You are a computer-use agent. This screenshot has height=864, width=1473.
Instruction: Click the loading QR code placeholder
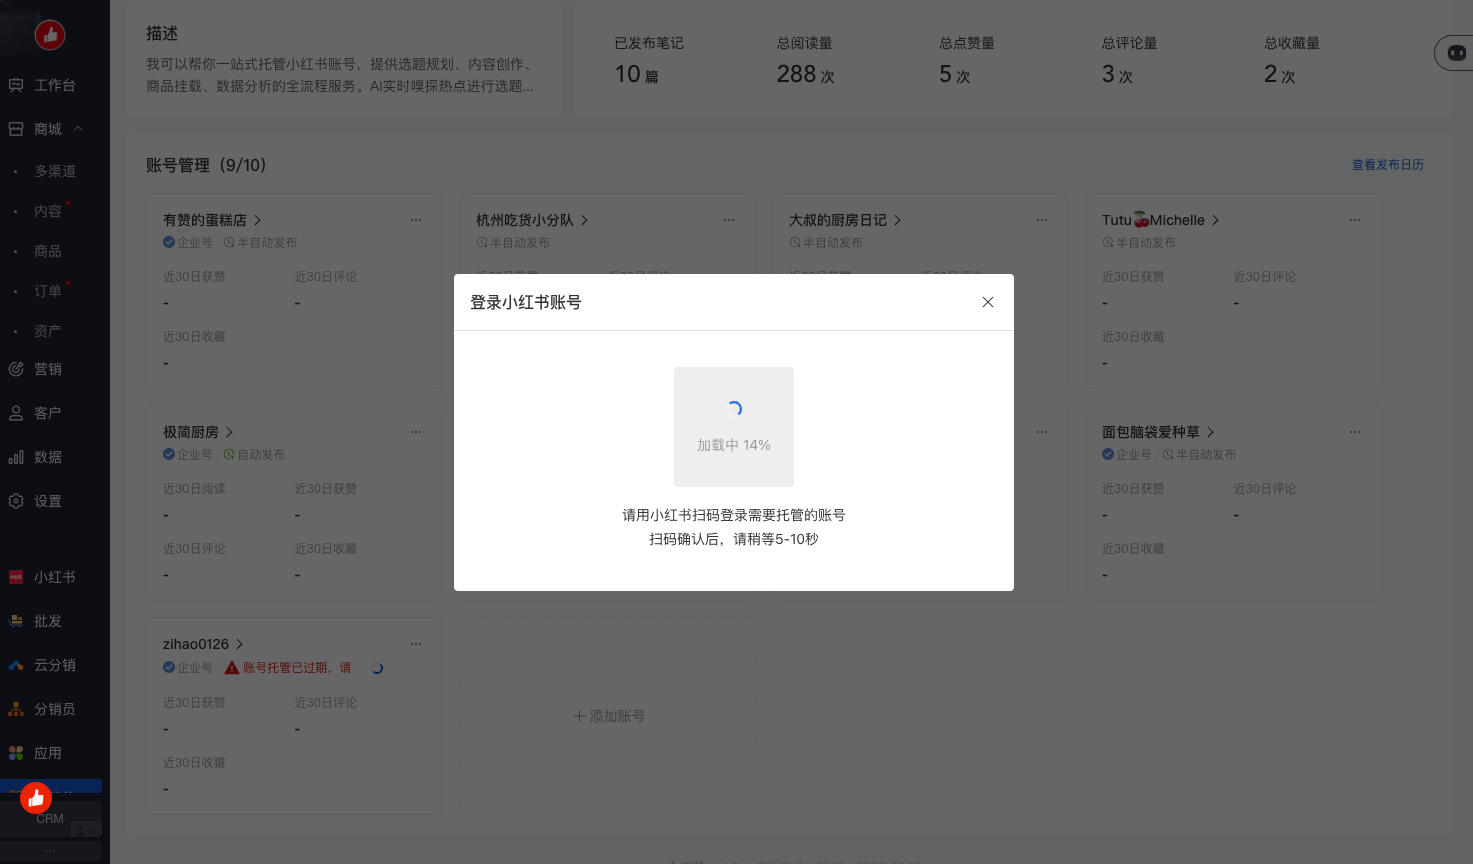733,426
